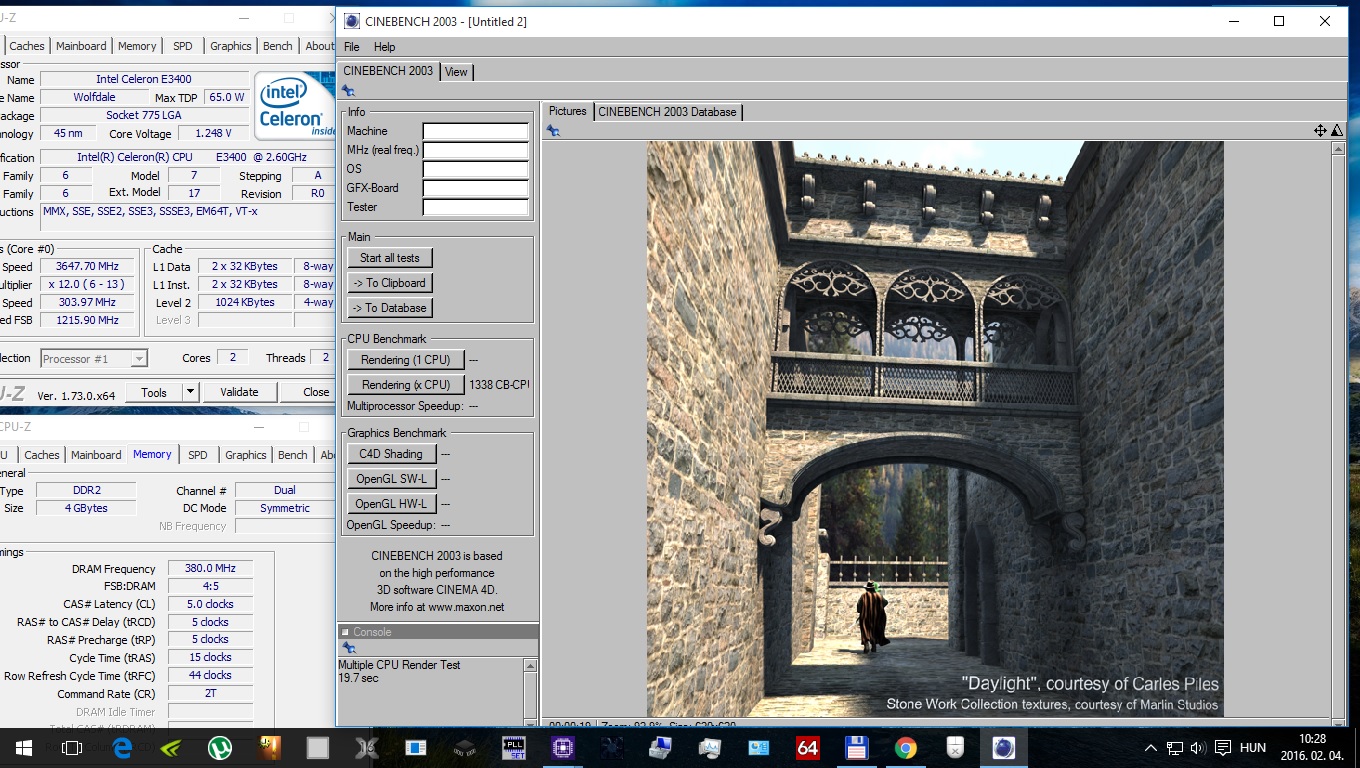The image size is (1360, 768).
Task: Open the Tools dropdown arrow in CPU-Z
Action: 190,392
